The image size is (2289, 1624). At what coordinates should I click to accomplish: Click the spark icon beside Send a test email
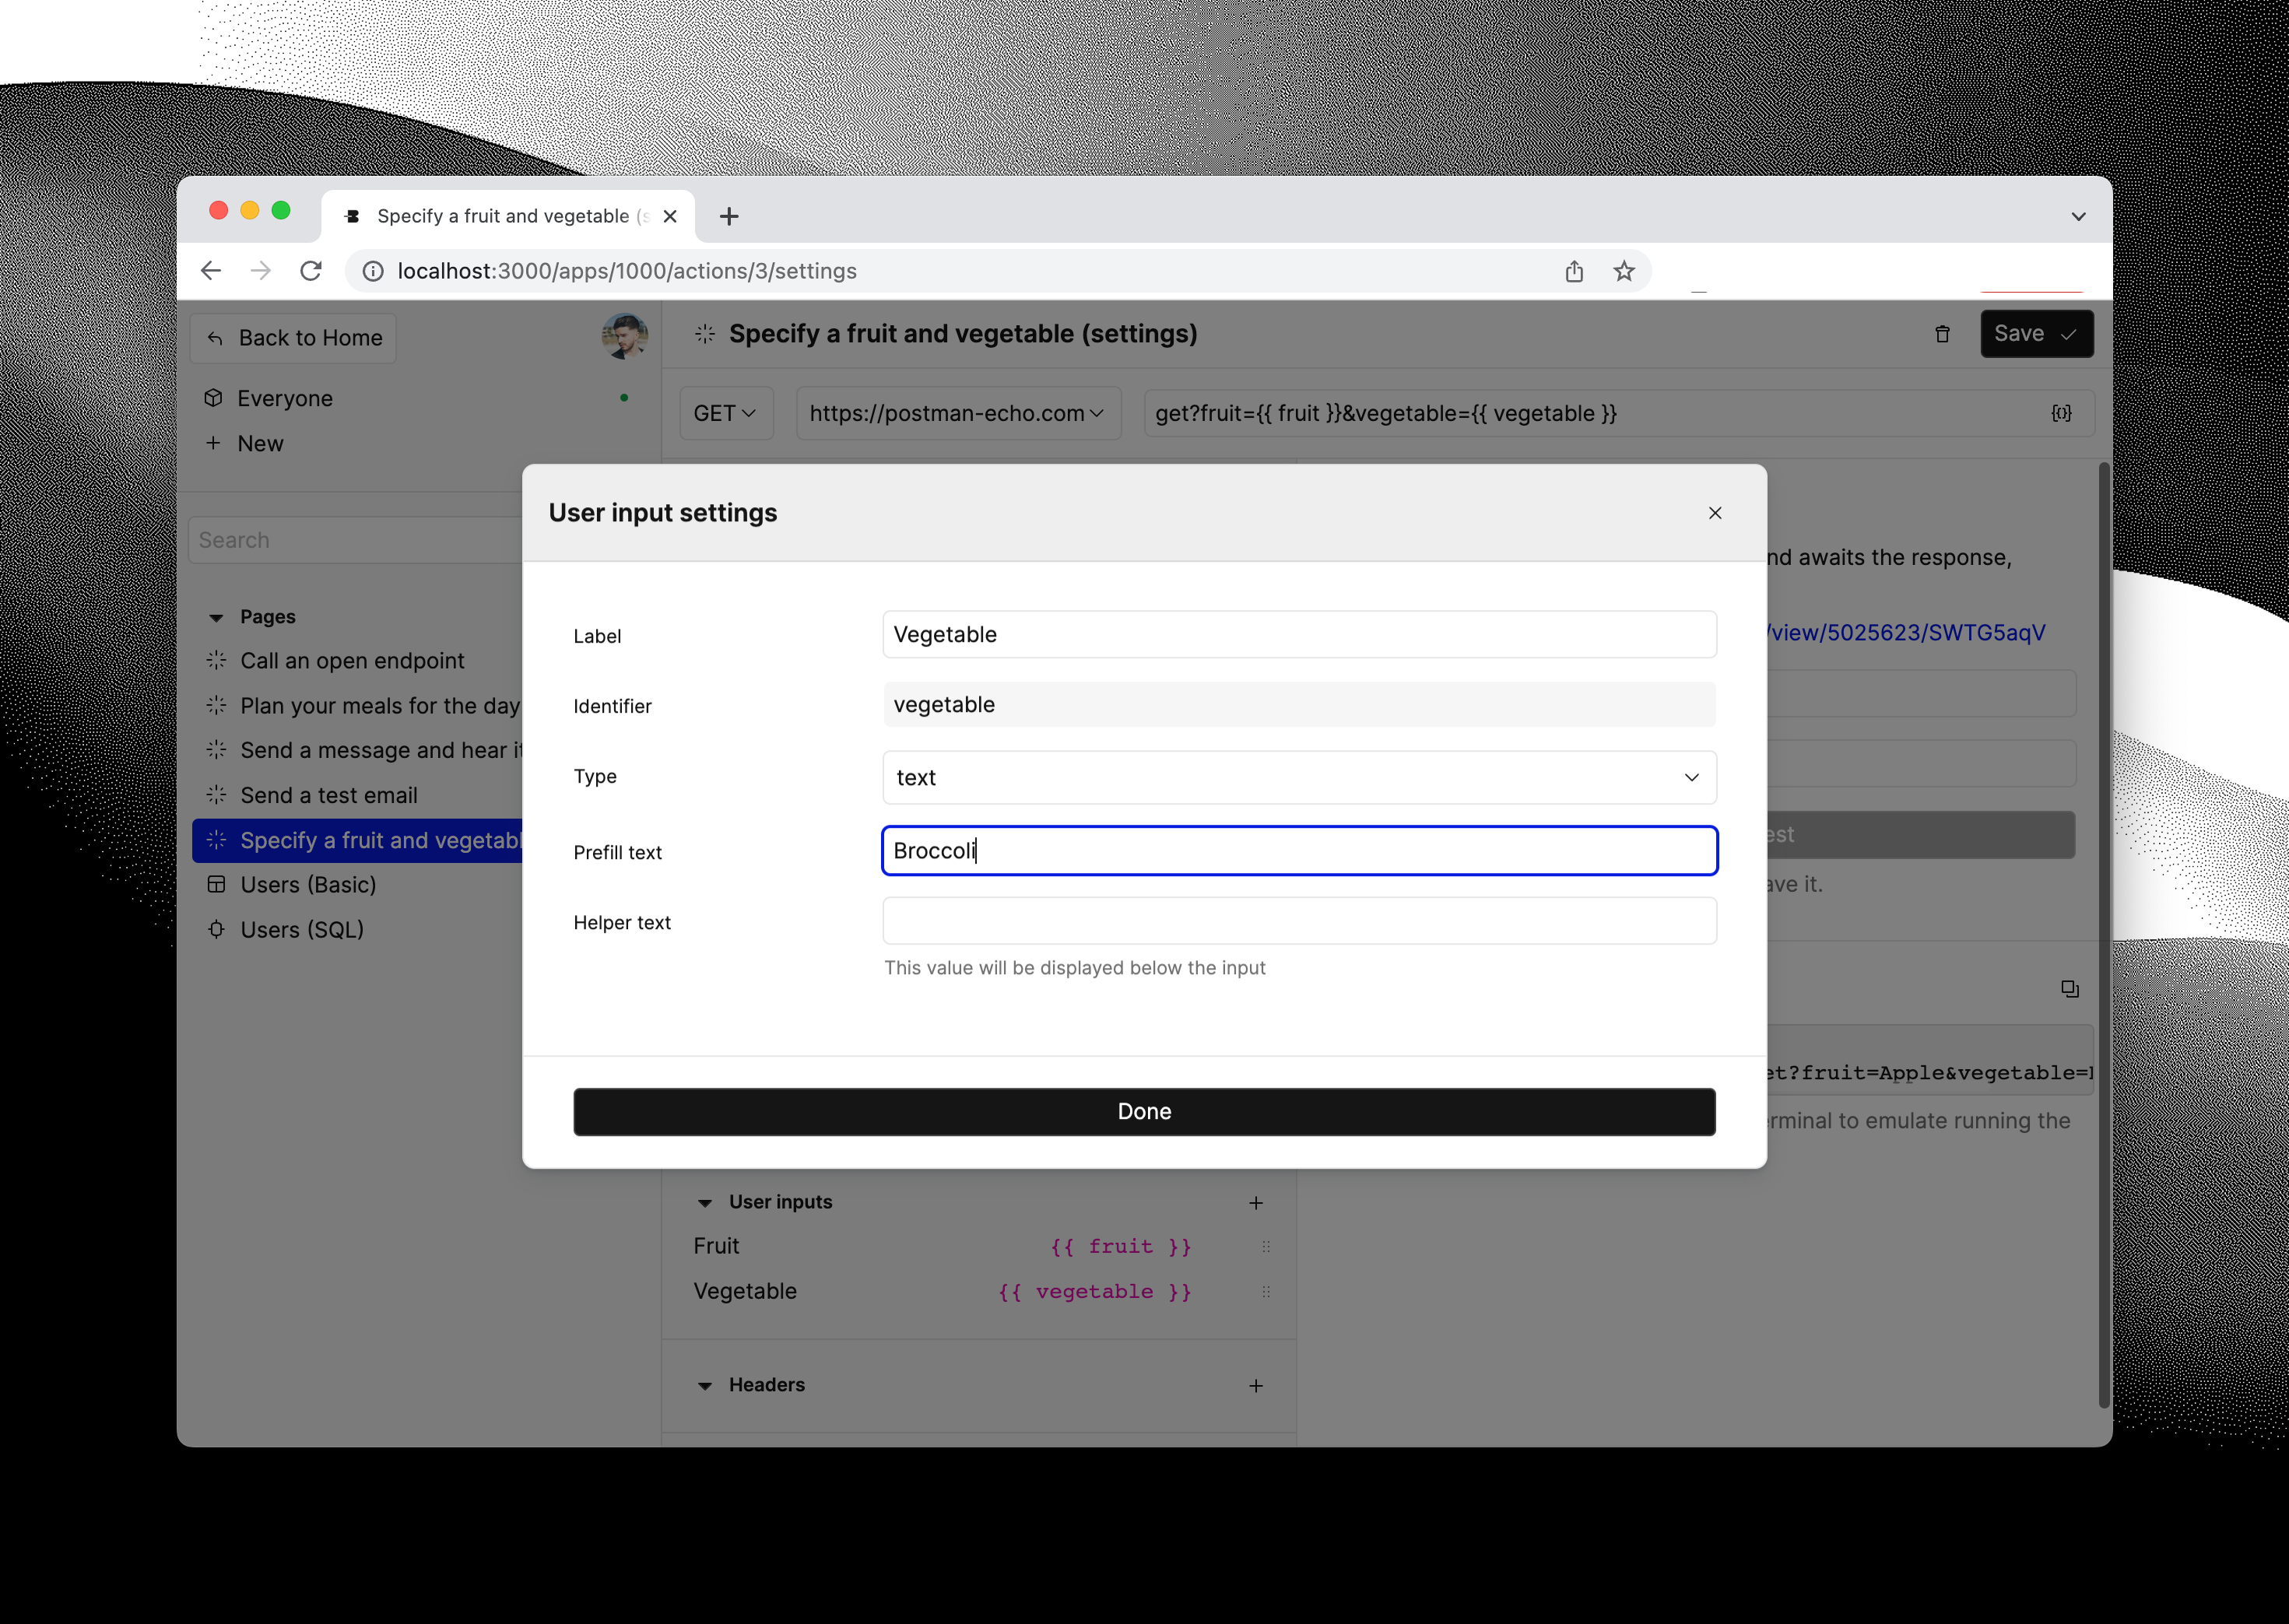coord(216,795)
